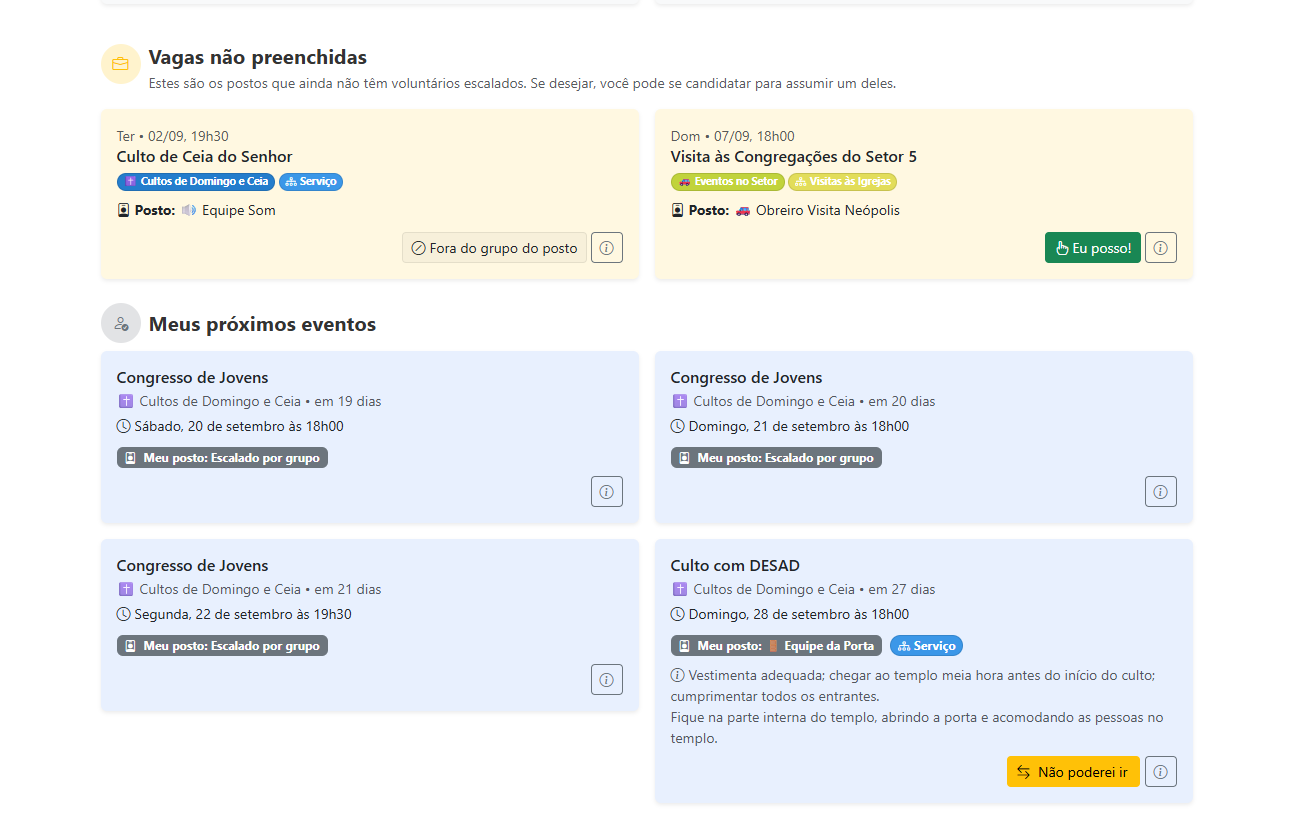
Task: Show info for Congresso de Jovens Saturday event
Action: click(606, 492)
